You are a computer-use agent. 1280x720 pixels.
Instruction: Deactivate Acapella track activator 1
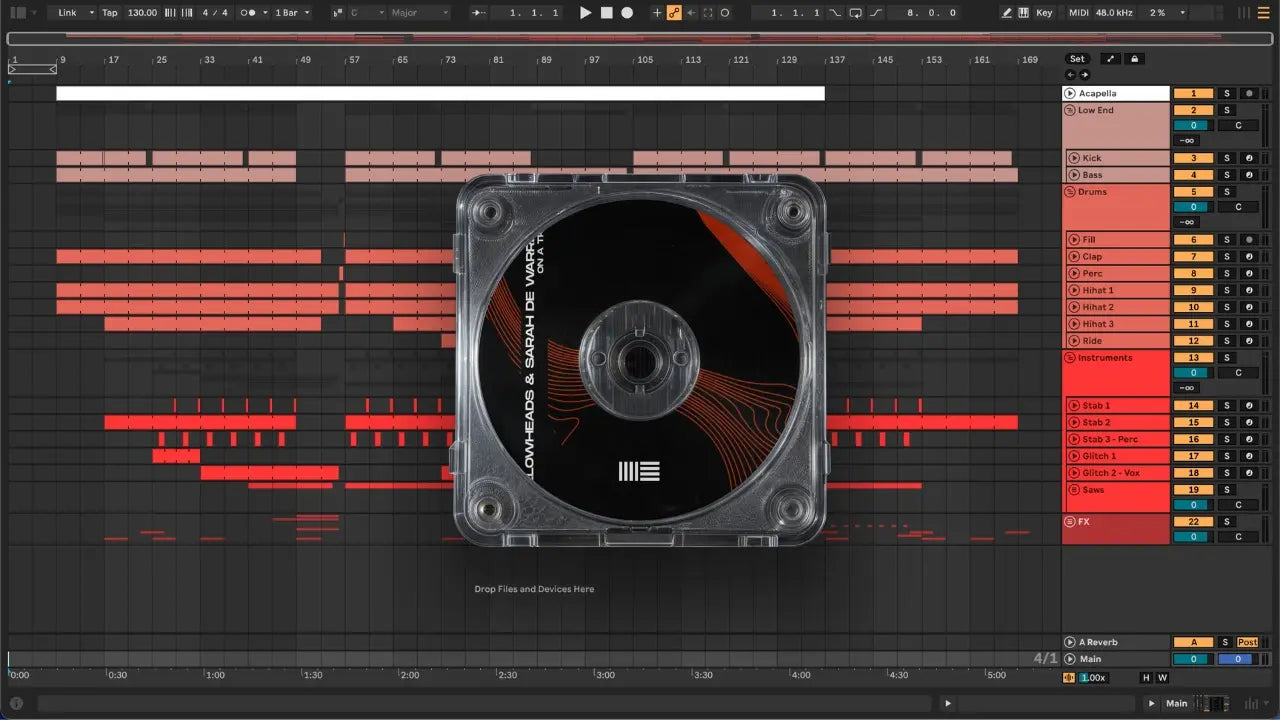coord(1193,93)
